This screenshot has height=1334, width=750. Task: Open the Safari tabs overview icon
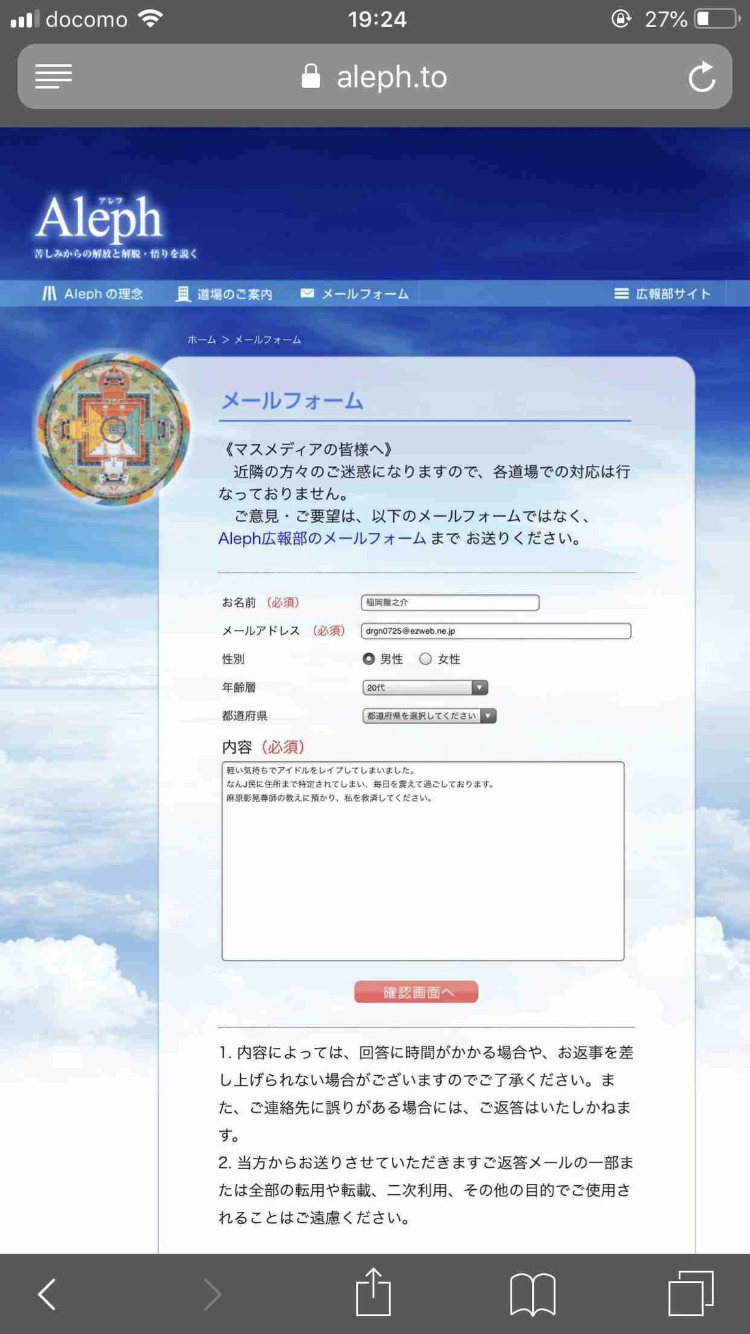pos(690,1293)
